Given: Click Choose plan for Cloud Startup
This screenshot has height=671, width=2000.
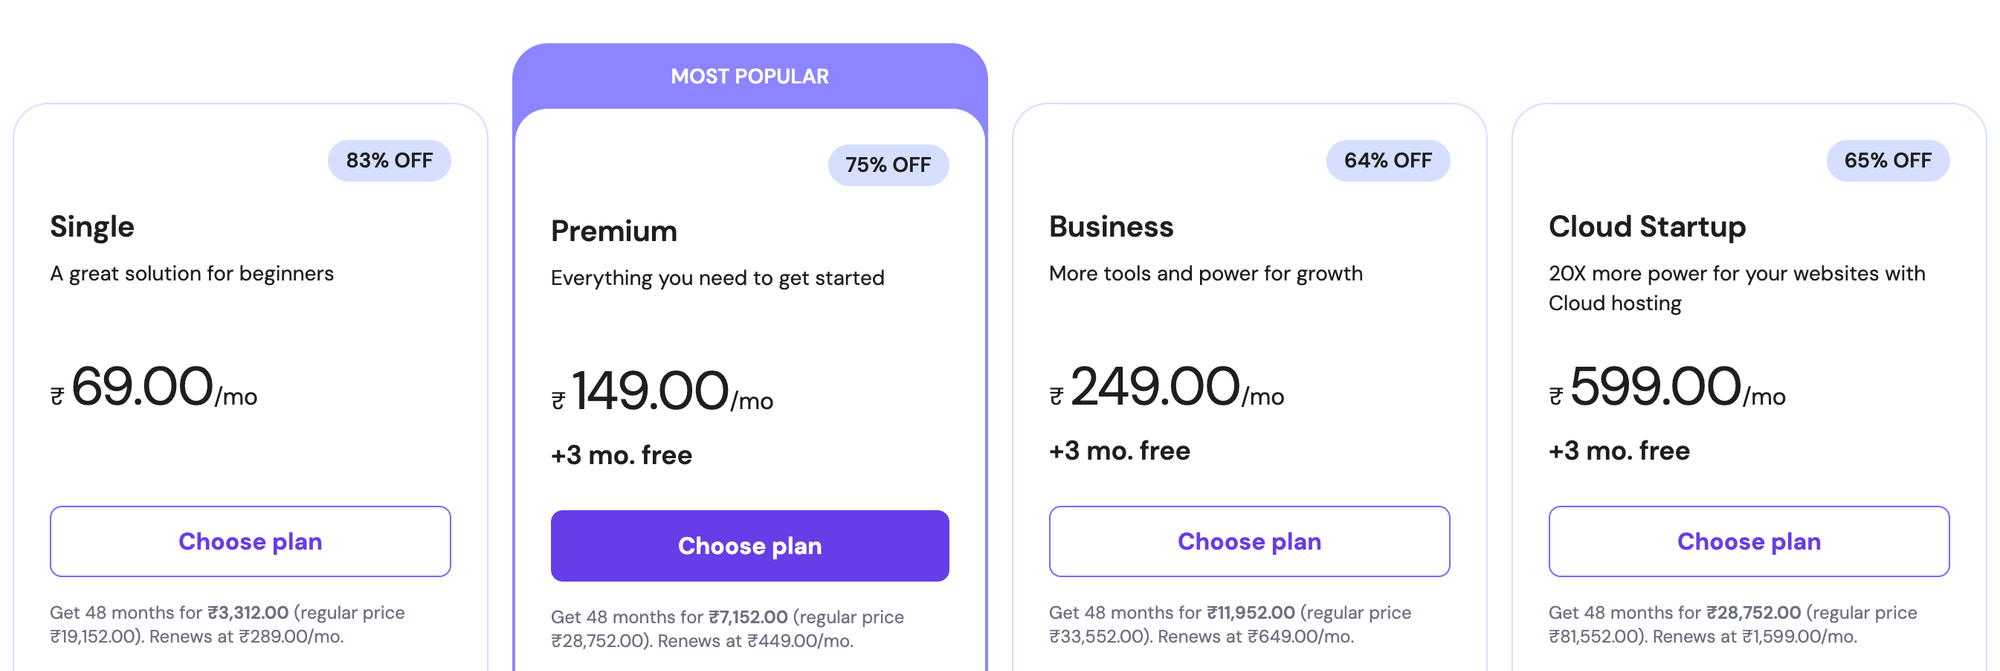Looking at the screenshot, I should pyautogui.click(x=1749, y=541).
